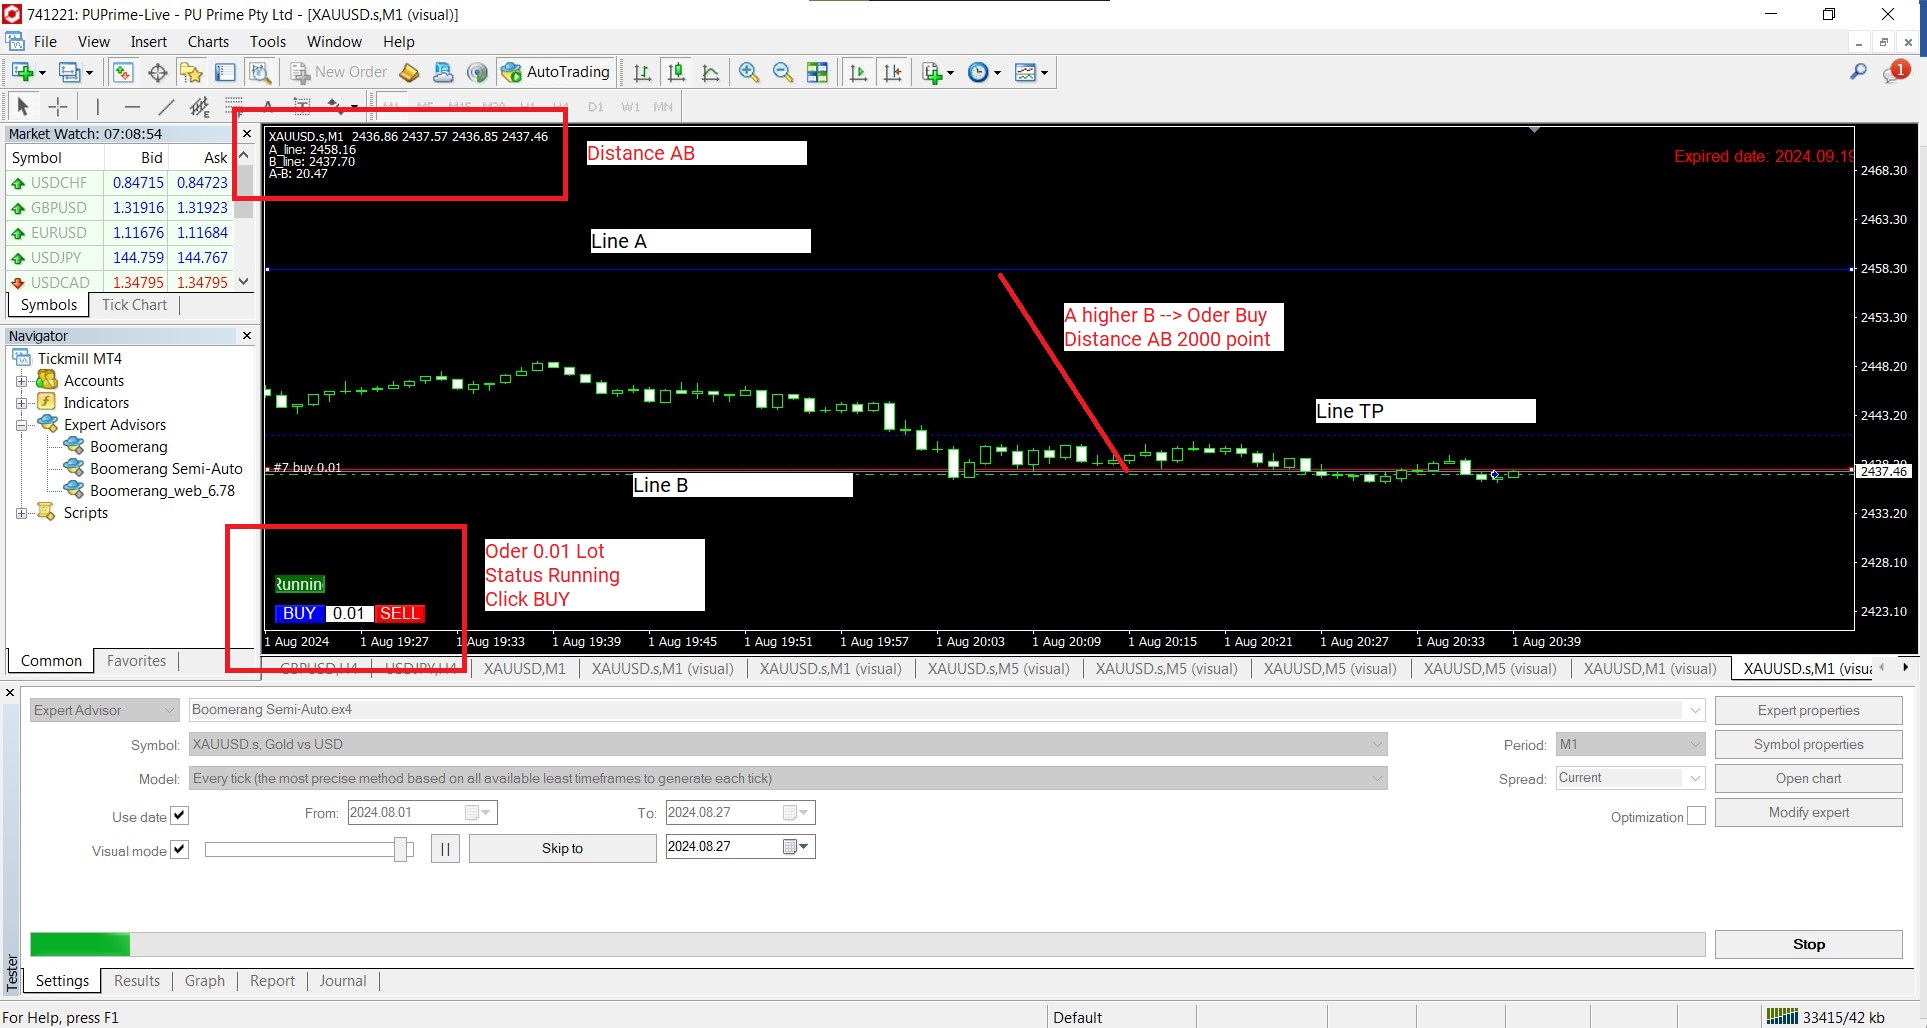This screenshot has width=1927, height=1028.
Task: Select the trendline drawing tool
Action: (166, 106)
